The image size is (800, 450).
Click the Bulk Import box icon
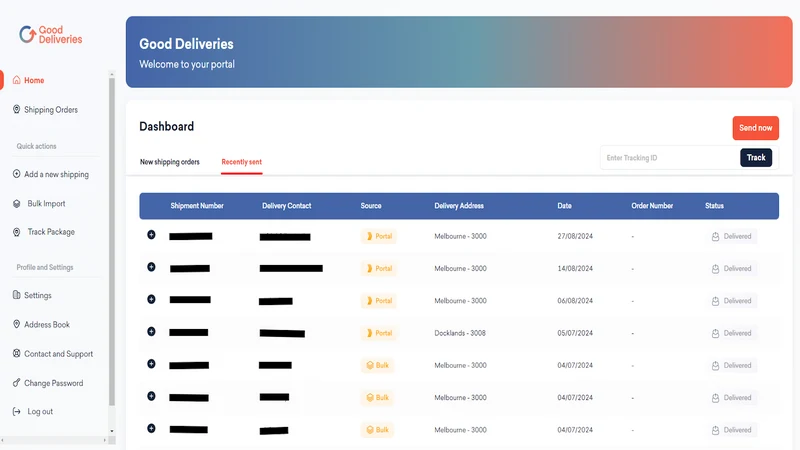16,204
